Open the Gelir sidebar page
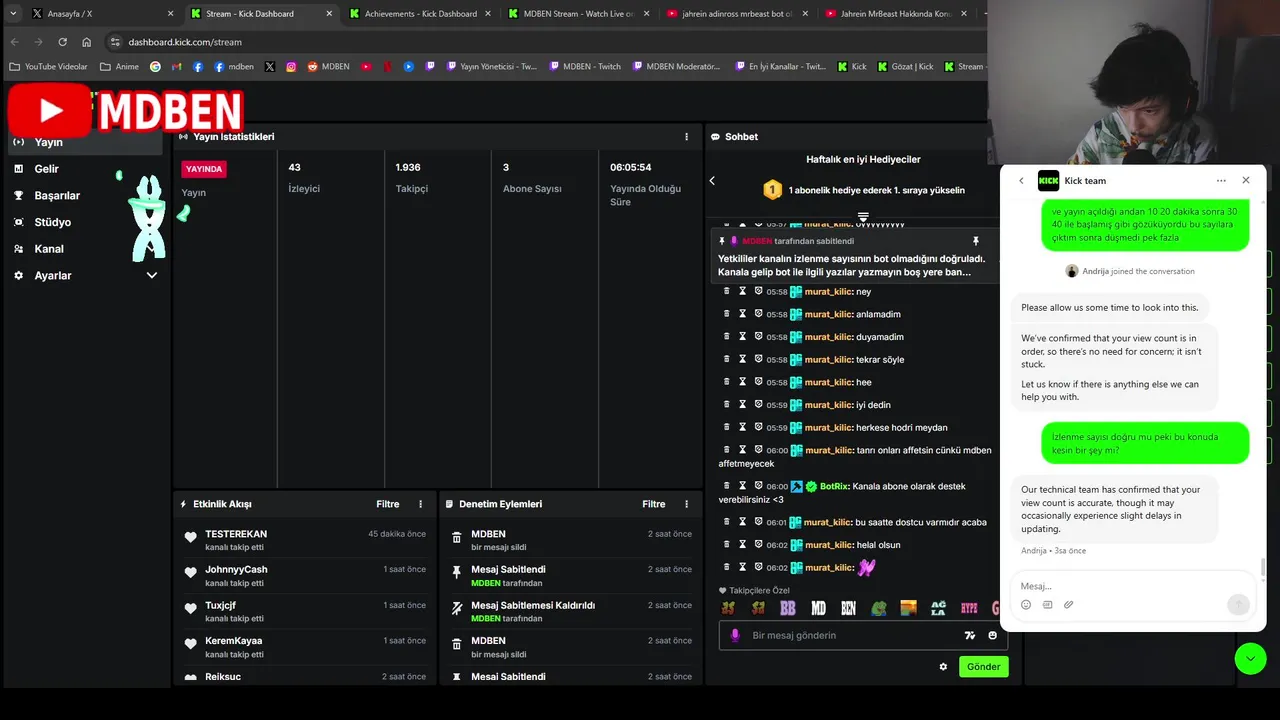 tap(46, 169)
